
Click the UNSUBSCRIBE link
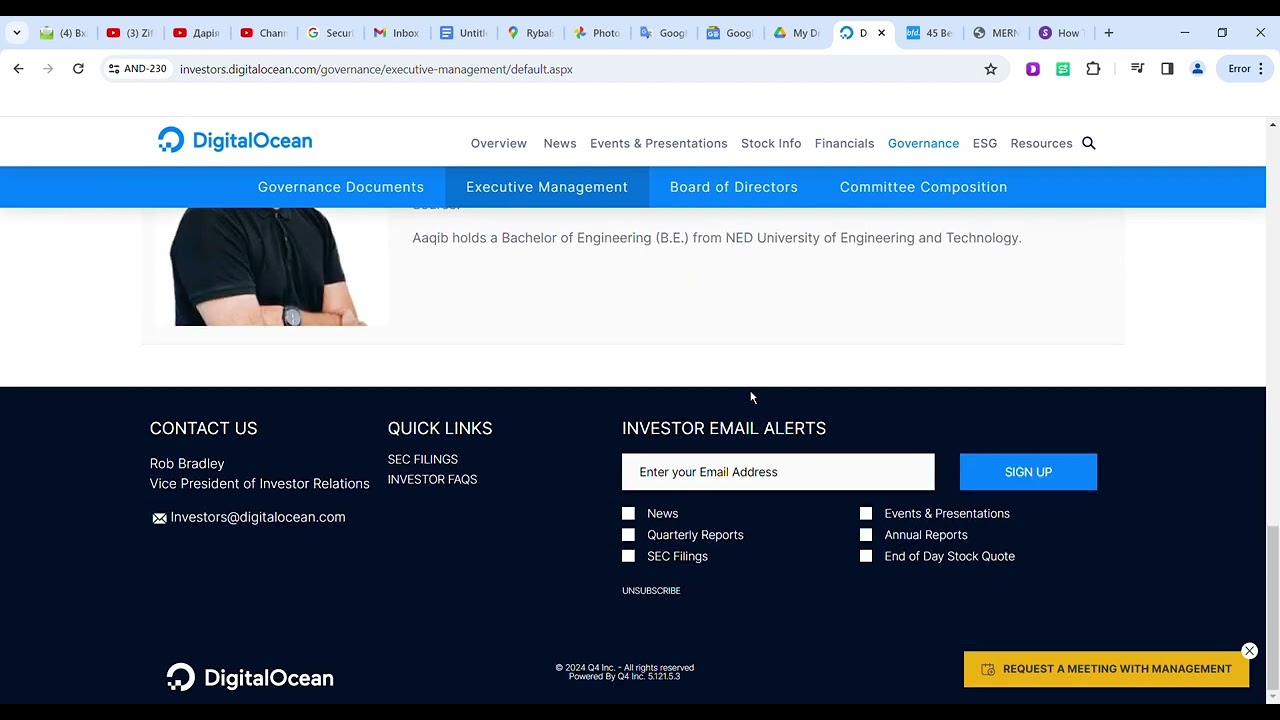(x=651, y=591)
